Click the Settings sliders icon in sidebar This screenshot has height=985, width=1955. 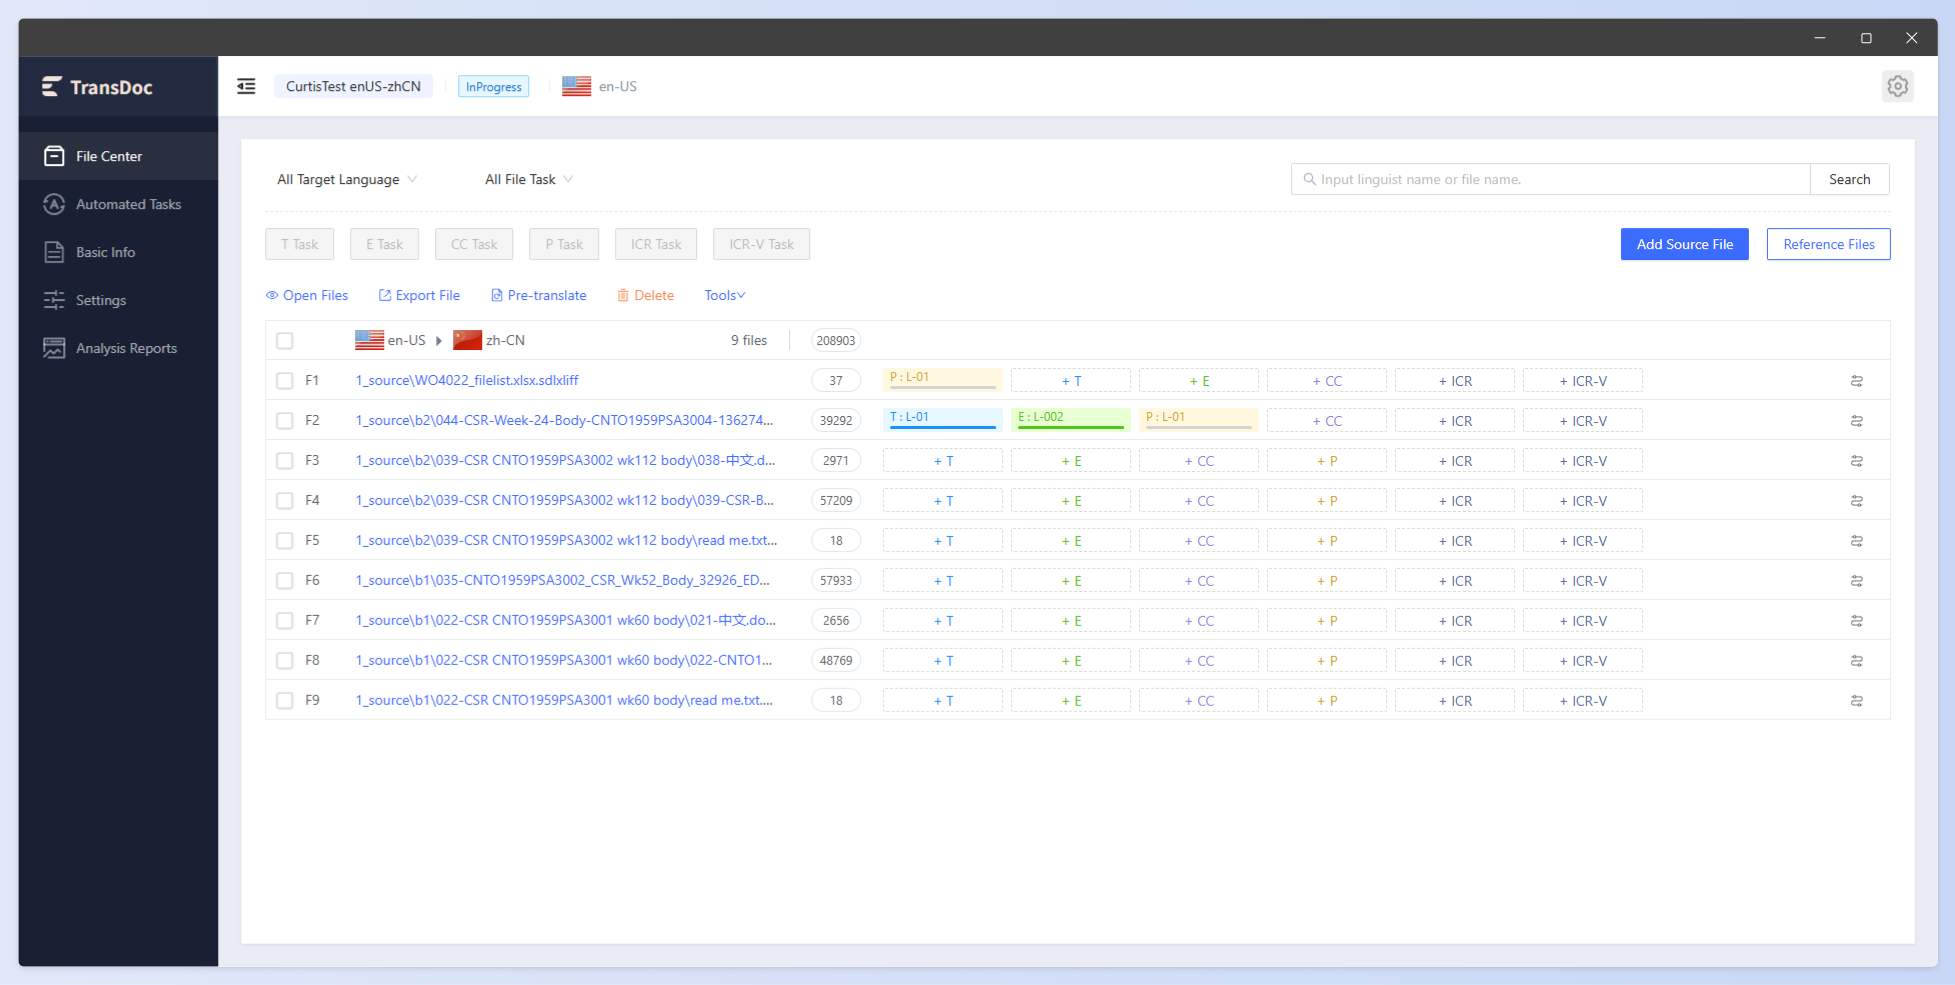tap(54, 300)
